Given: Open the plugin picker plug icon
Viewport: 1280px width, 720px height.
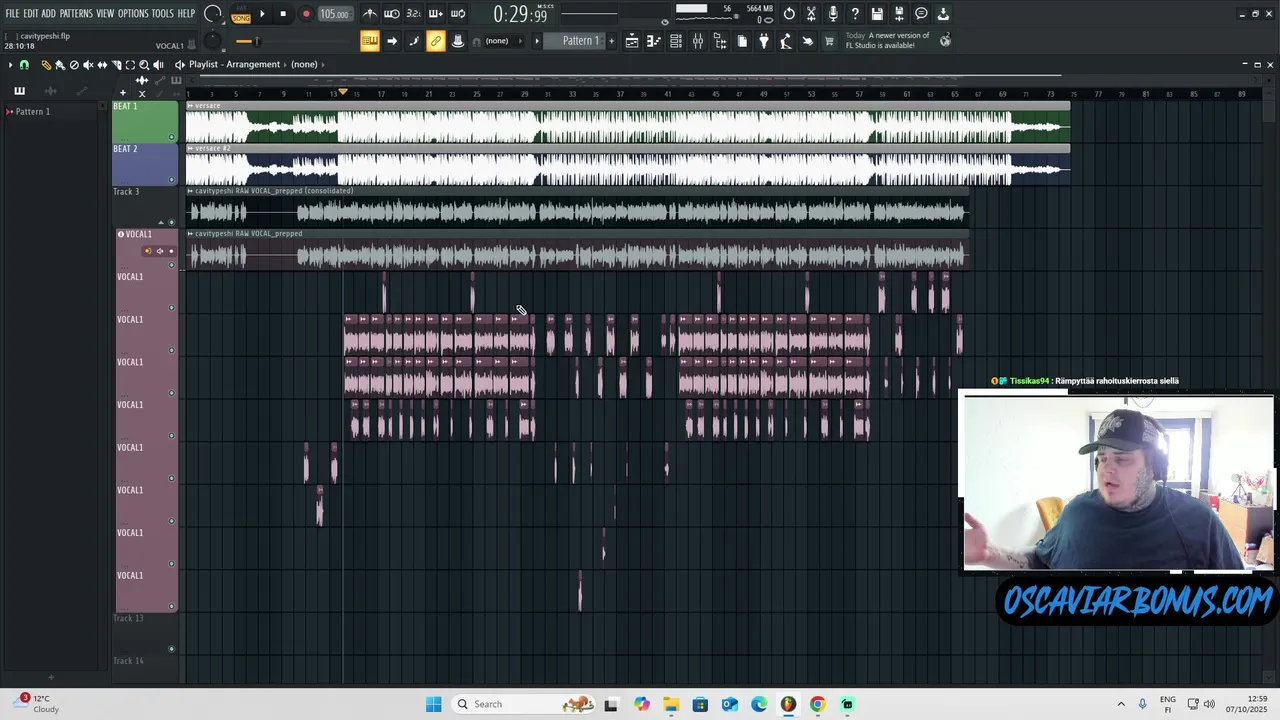Looking at the screenshot, I should pos(764,41).
